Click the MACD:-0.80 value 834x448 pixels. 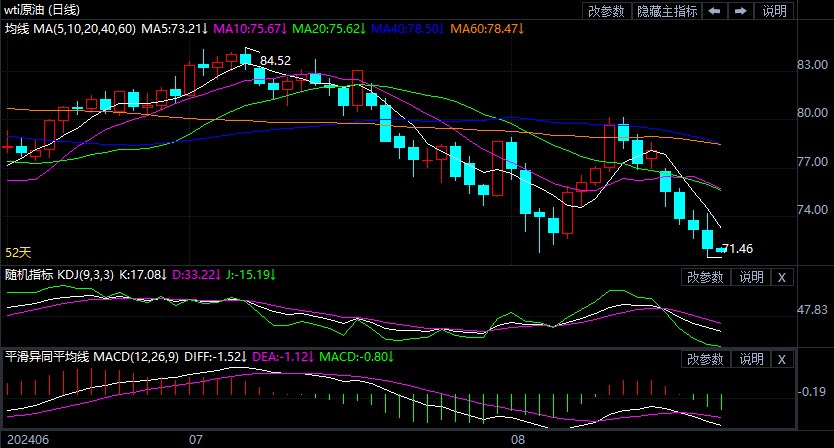click(x=356, y=356)
